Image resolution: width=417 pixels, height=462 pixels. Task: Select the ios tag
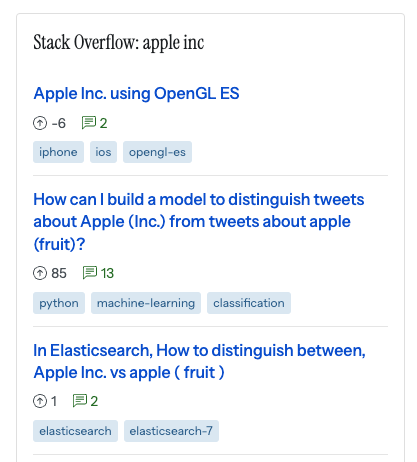click(x=103, y=152)
